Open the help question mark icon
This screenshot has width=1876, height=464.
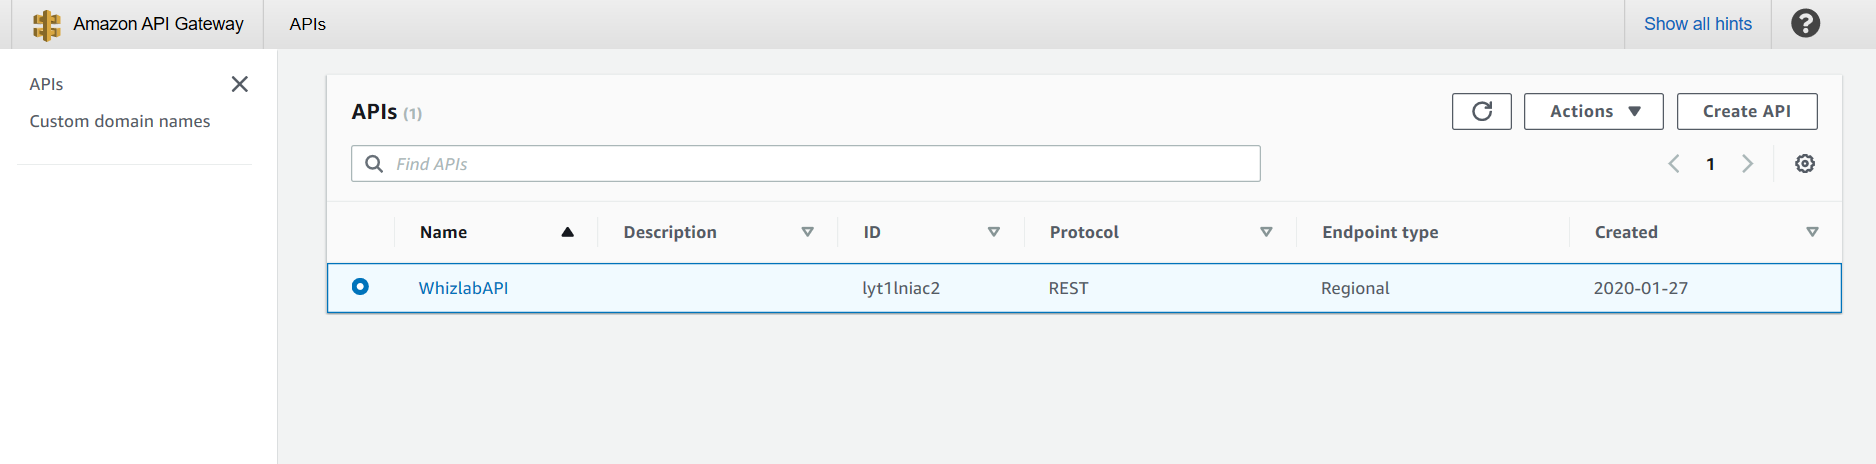1805,23
